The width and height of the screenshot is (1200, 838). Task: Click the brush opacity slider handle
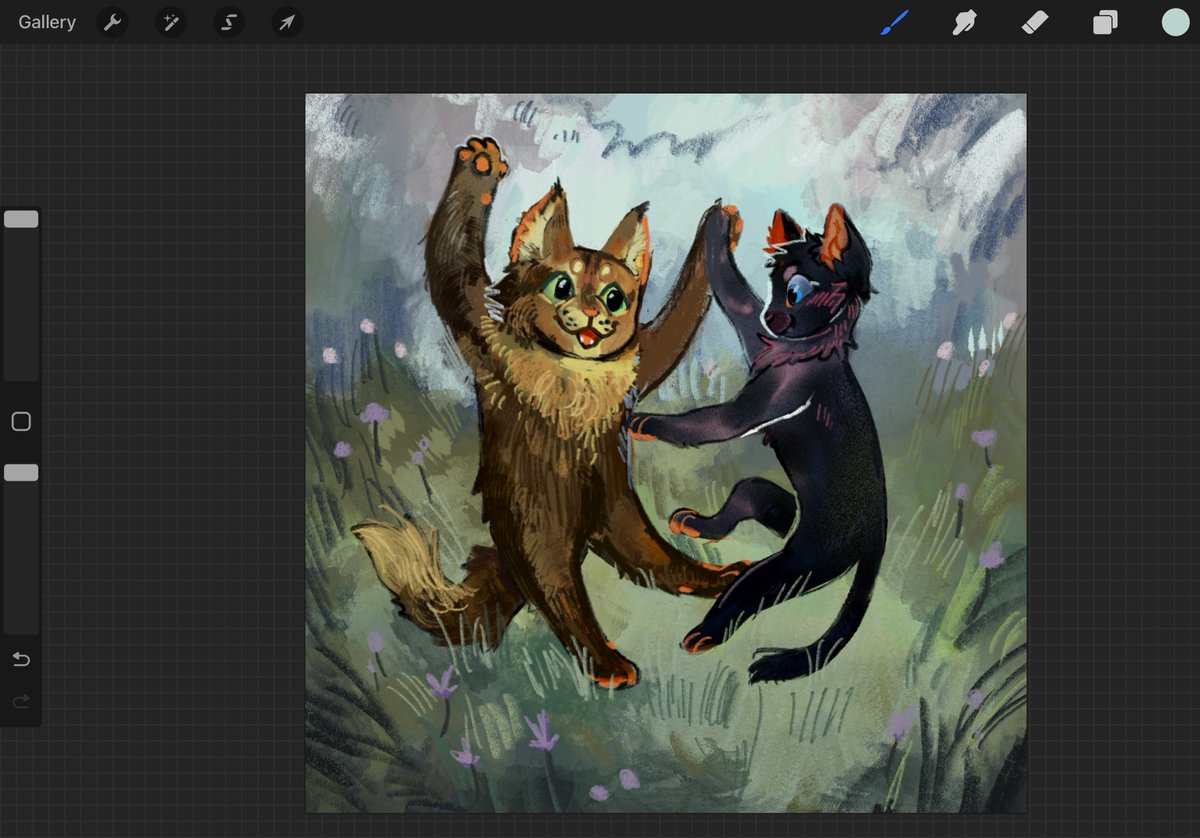[21, 472]
